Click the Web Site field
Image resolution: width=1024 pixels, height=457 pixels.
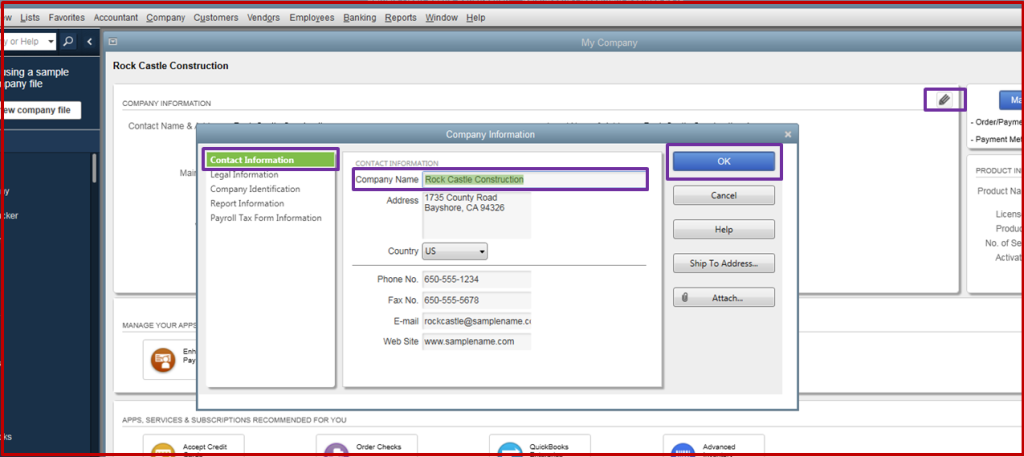(477, 341)
